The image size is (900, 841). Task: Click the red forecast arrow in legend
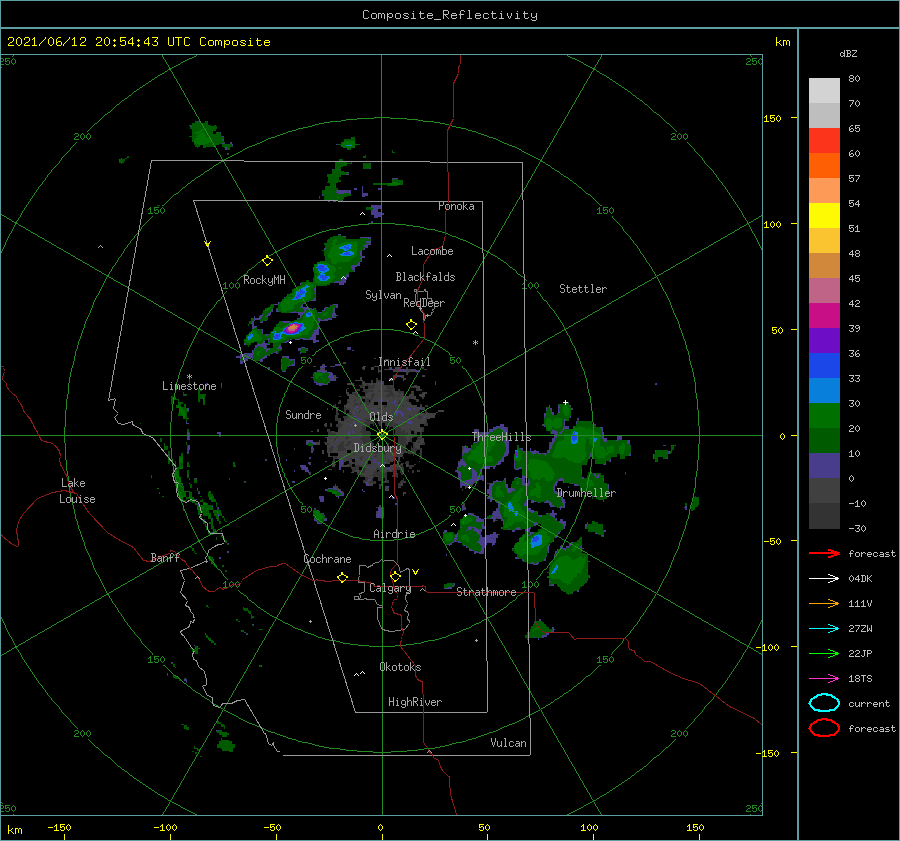click(824, 553)
